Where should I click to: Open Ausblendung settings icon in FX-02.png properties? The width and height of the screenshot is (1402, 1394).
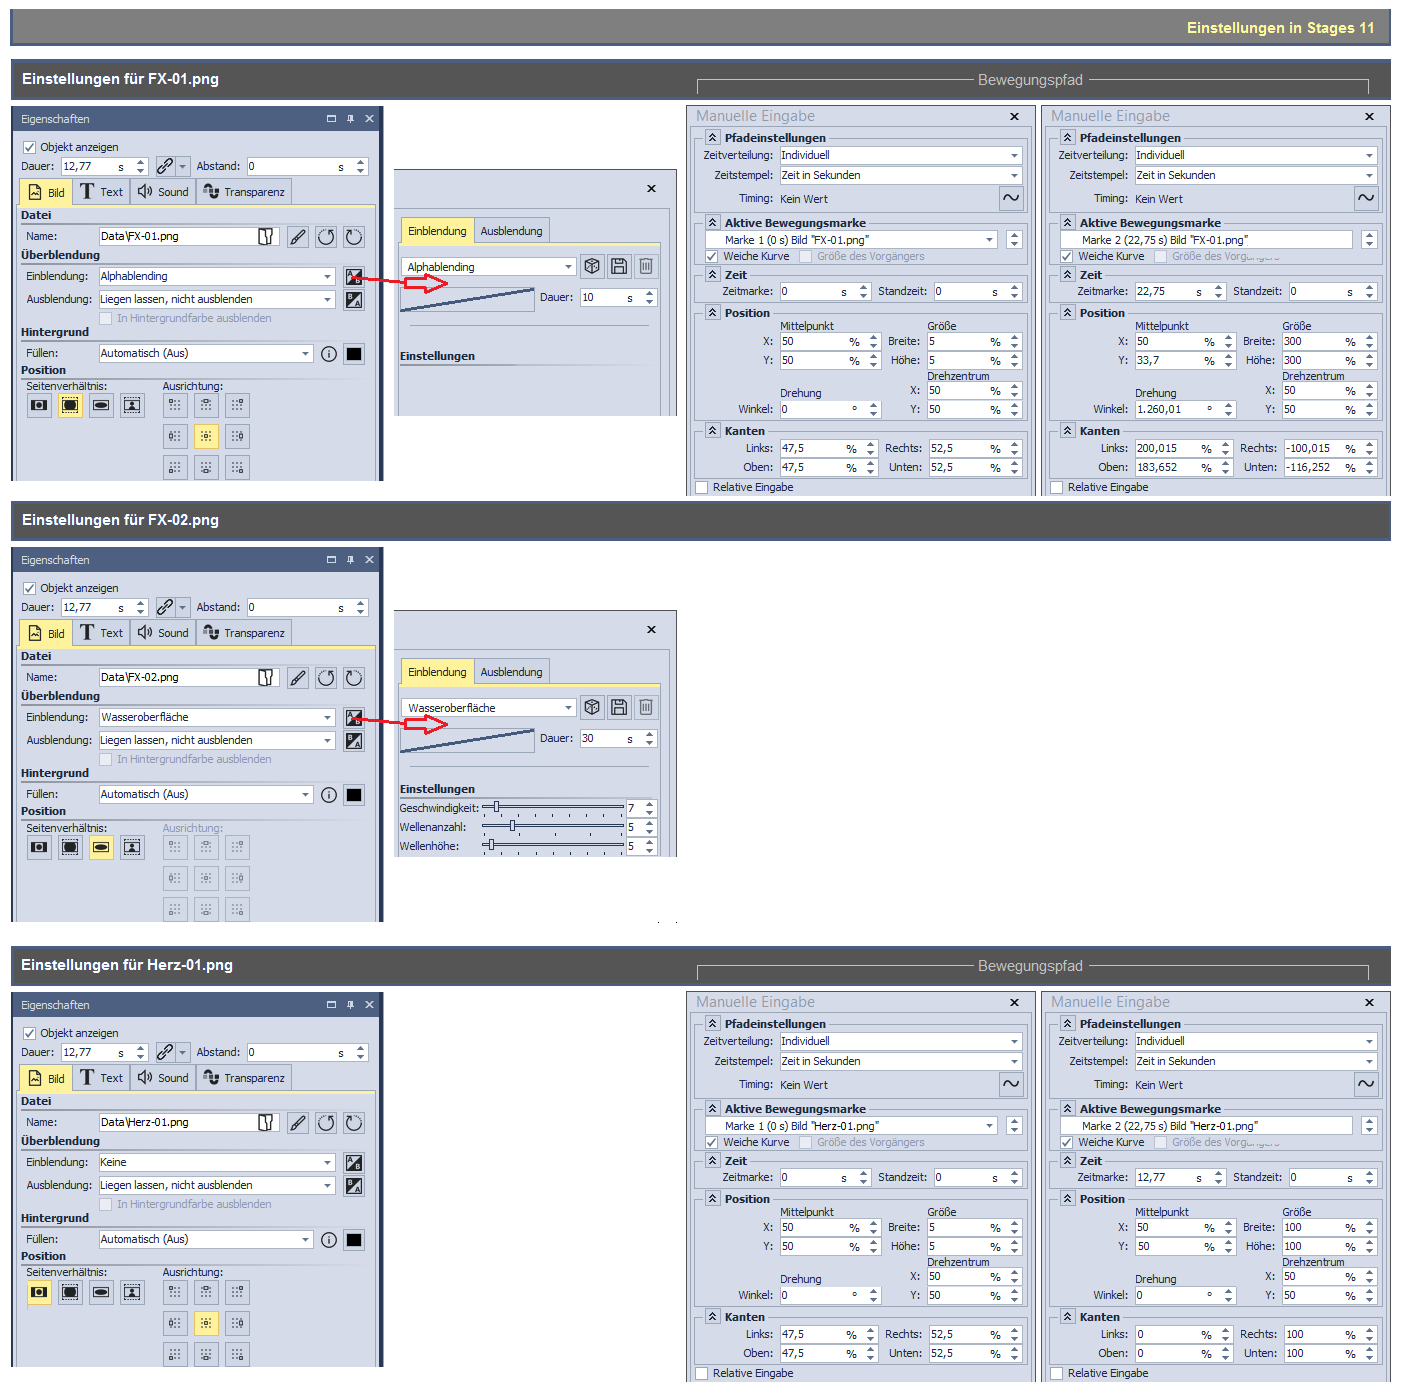354,741
